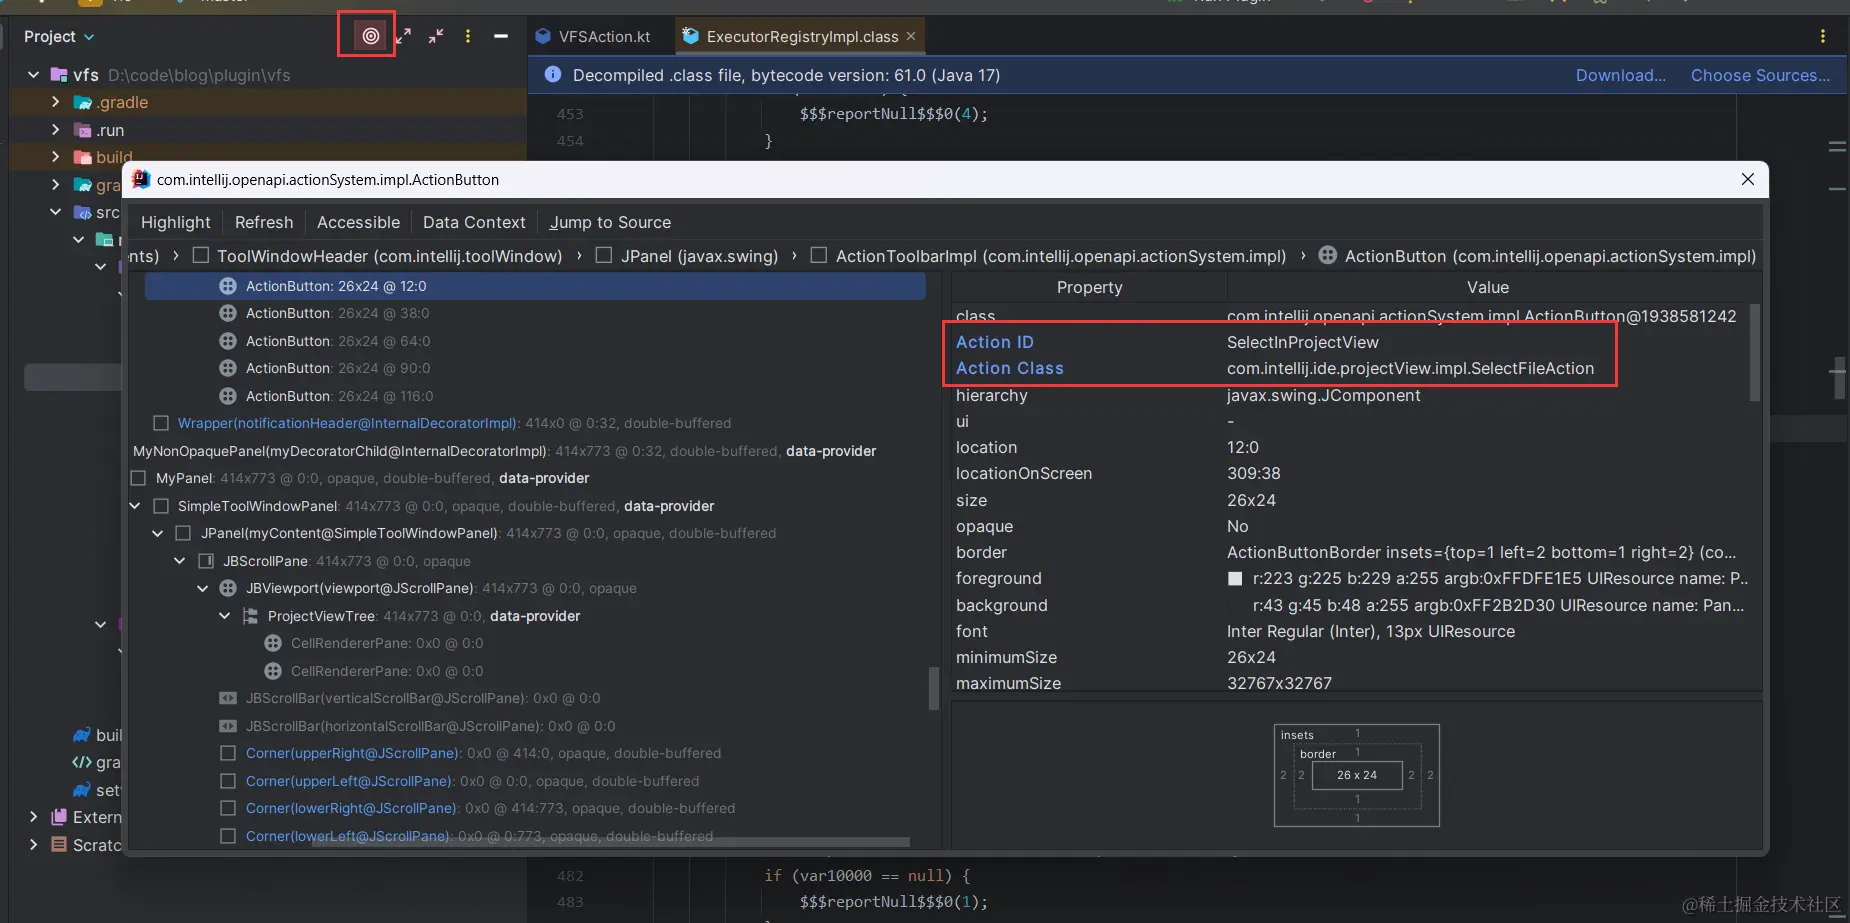Expand all nodes in the Project panel

coord(403,36)
